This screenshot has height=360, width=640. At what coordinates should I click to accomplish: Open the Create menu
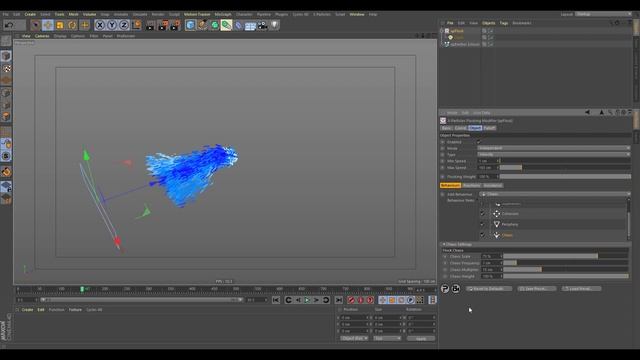pyautogui.click(x=30, y=14)
